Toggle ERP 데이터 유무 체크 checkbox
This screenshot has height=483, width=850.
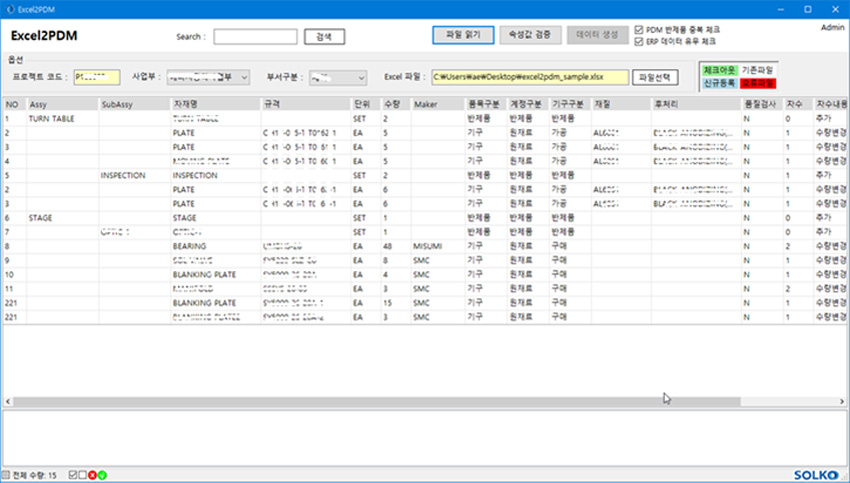pos(640,42)
